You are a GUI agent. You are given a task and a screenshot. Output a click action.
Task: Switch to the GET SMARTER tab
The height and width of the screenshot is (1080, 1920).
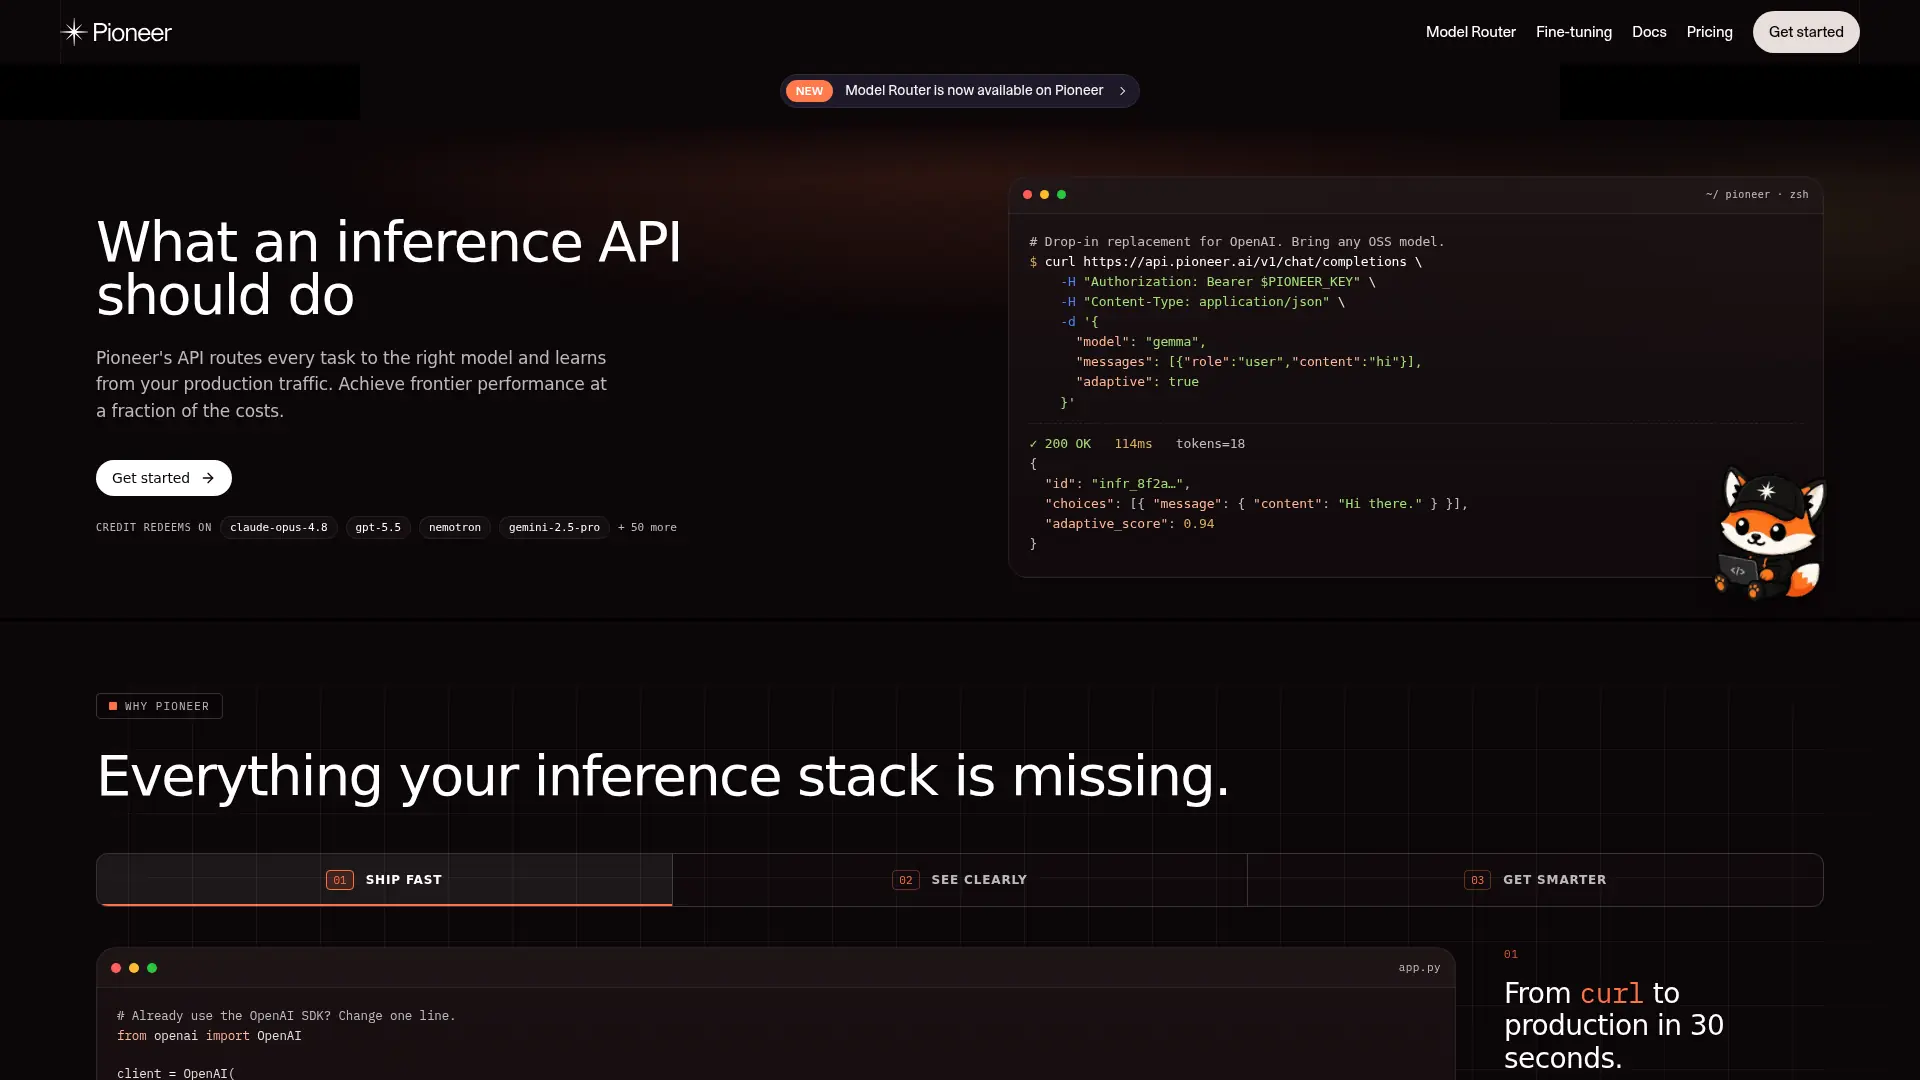(1535, 880)
